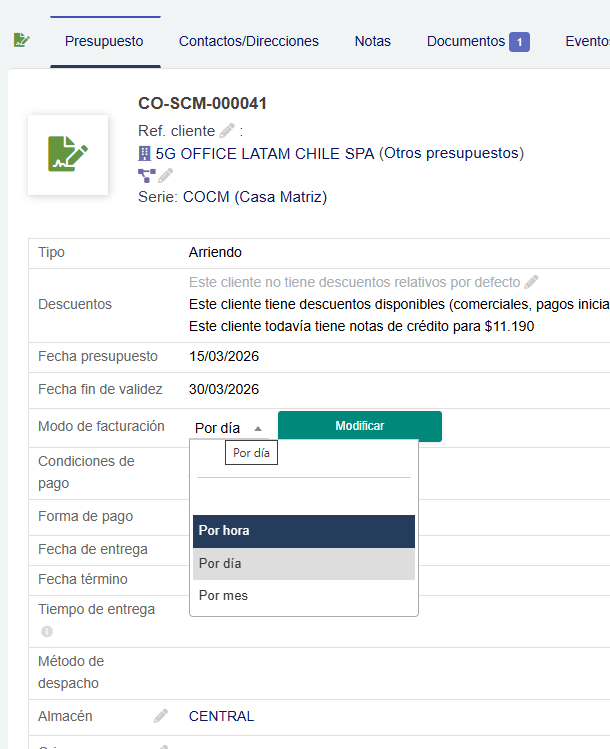Click the proposal icon left of Presupuesto tab
The image size is (610, 749).
(21, 40)
